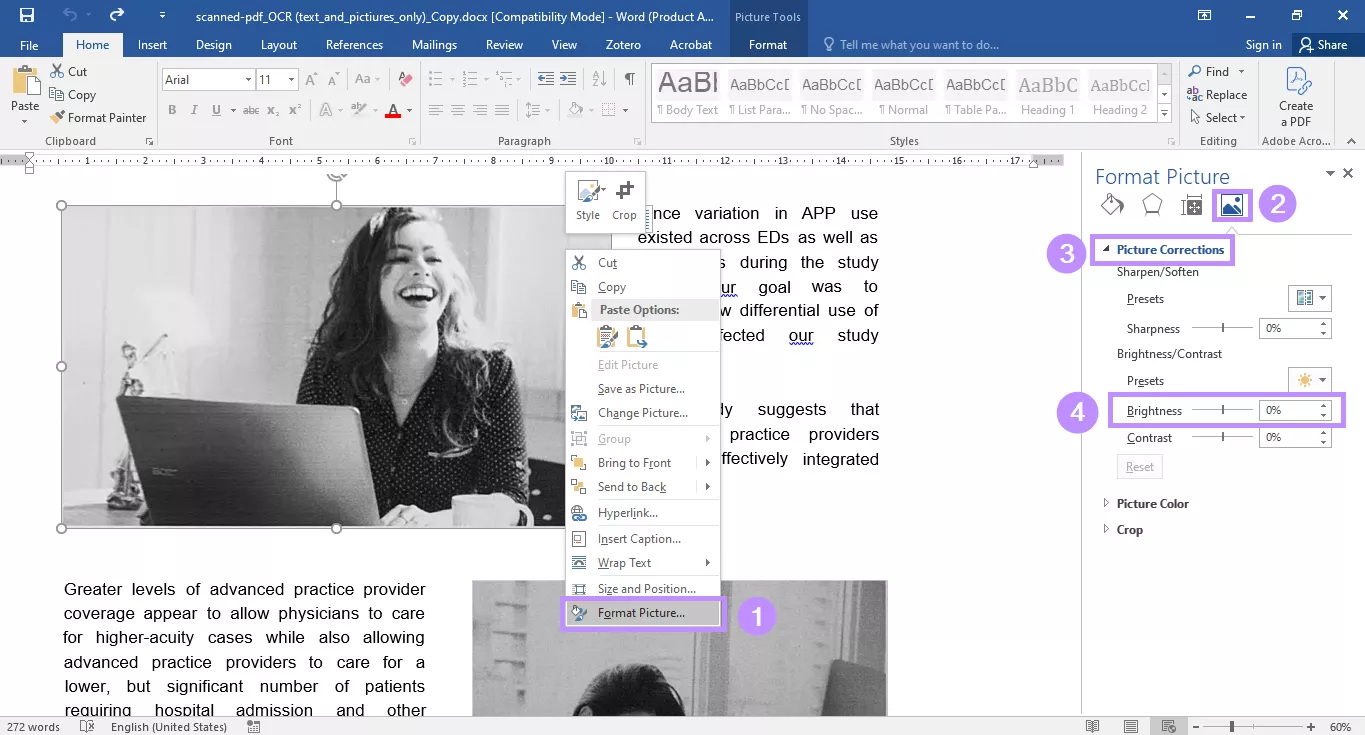Click the Reset button in Format Picture pane
This screenshot has width=1365, height=735.
tap(1139, 466)
